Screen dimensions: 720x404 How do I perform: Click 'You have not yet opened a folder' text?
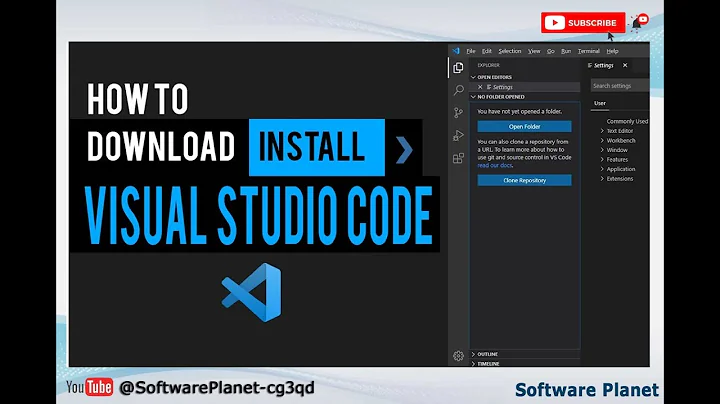(x=519, y=111)
